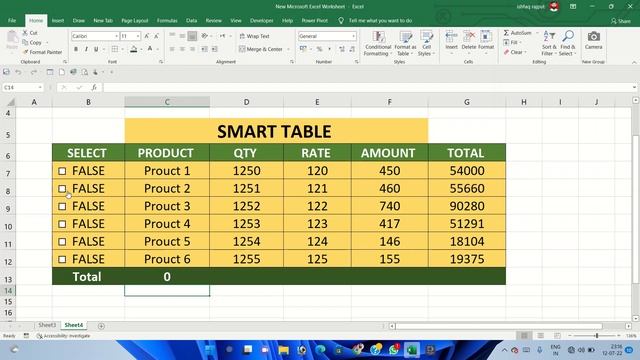Increase font size icon
Screen dimensions: 640x360
click(147, 36)
